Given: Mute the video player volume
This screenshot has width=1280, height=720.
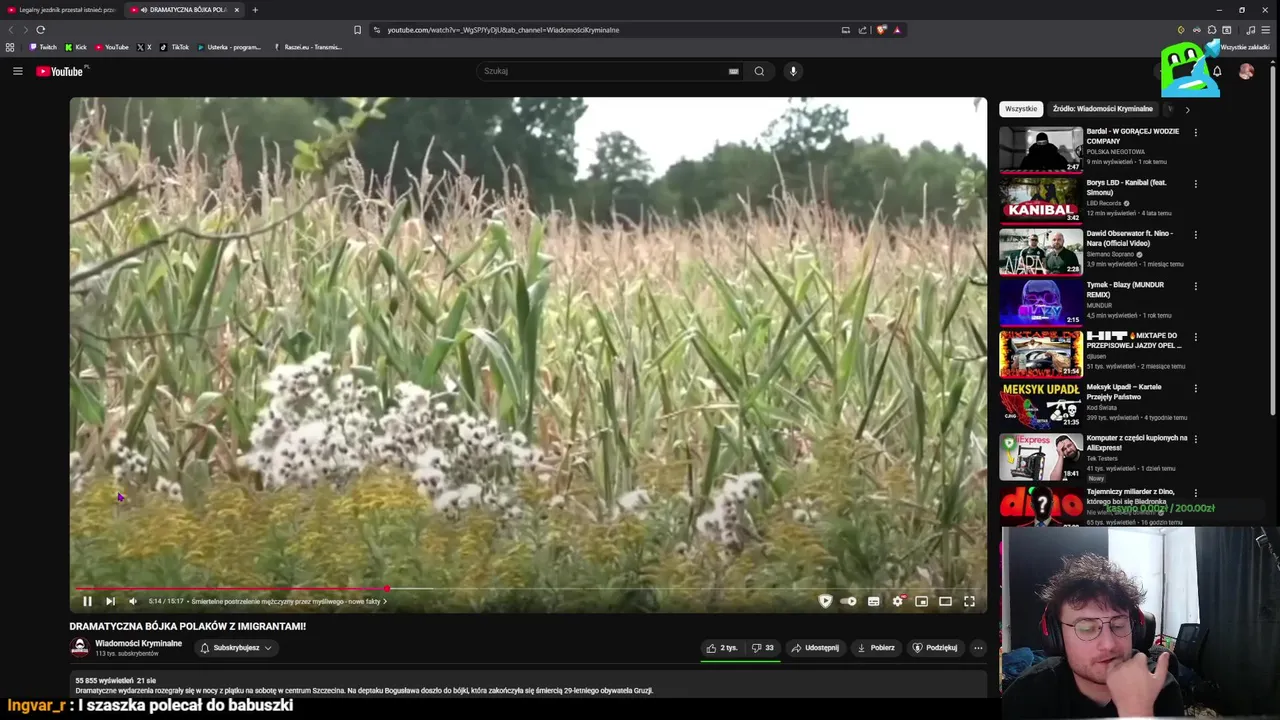Looking at the screenshot, I should [132, 601].
